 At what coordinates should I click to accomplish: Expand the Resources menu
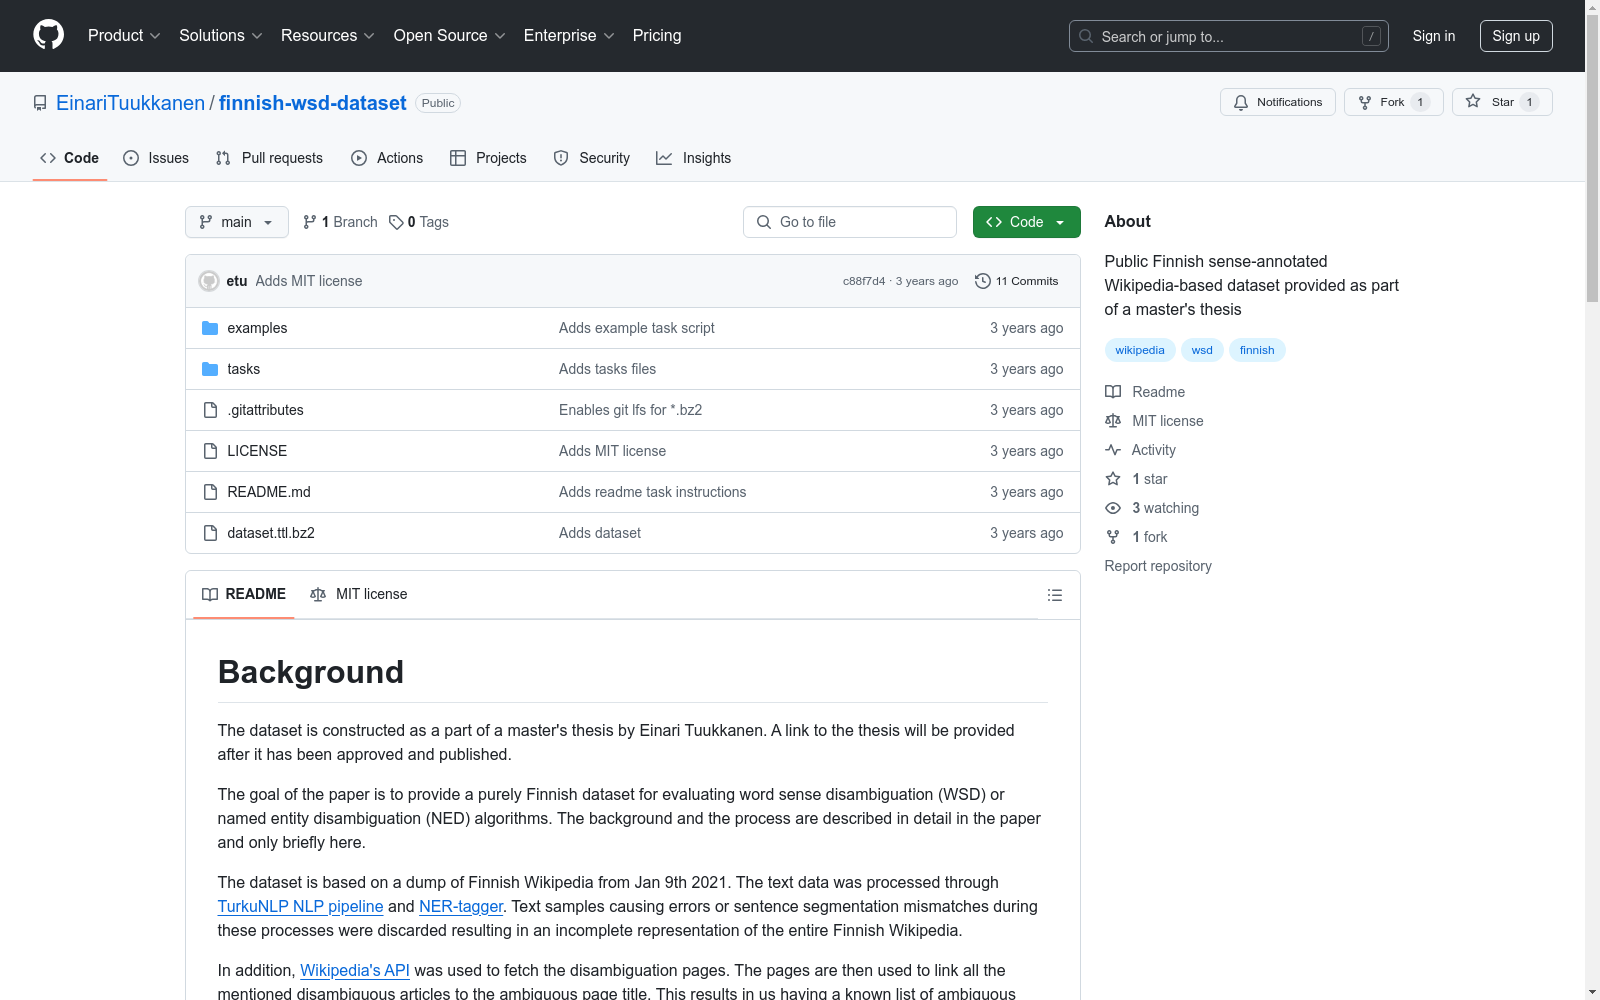click(328, 36)
